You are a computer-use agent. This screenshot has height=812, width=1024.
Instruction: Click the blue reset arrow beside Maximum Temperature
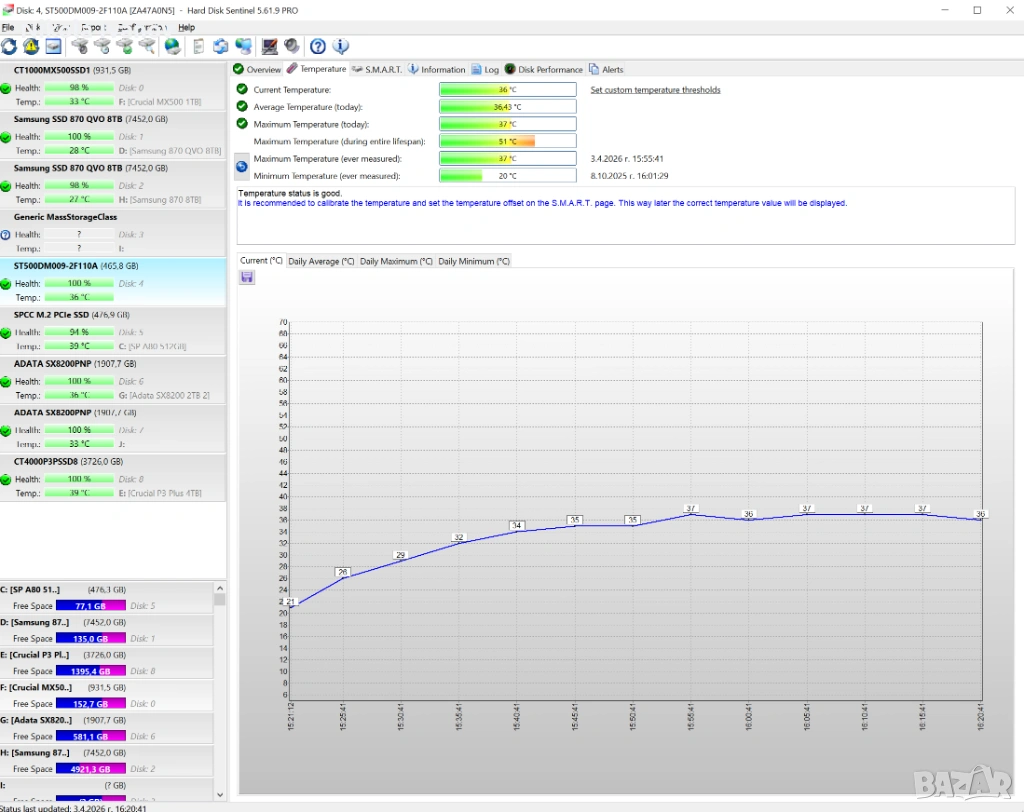[x=241, y=166]
